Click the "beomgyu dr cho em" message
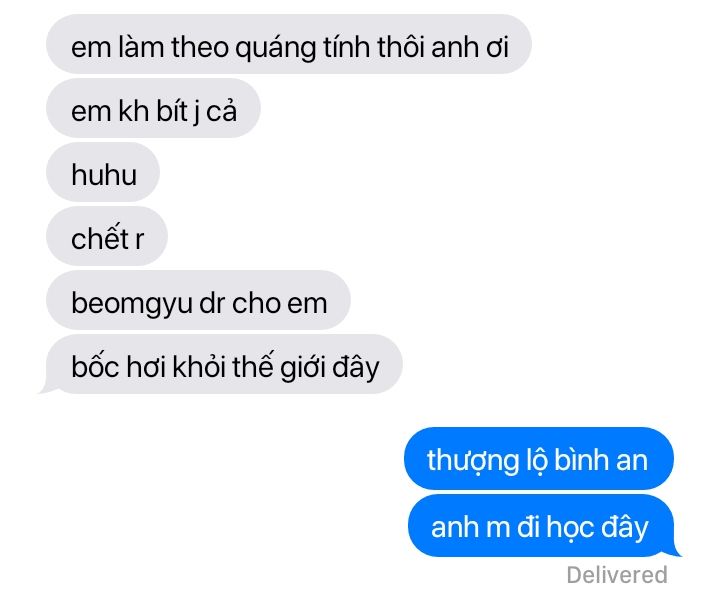Screen dimensions: 719x601 [198, 300]
